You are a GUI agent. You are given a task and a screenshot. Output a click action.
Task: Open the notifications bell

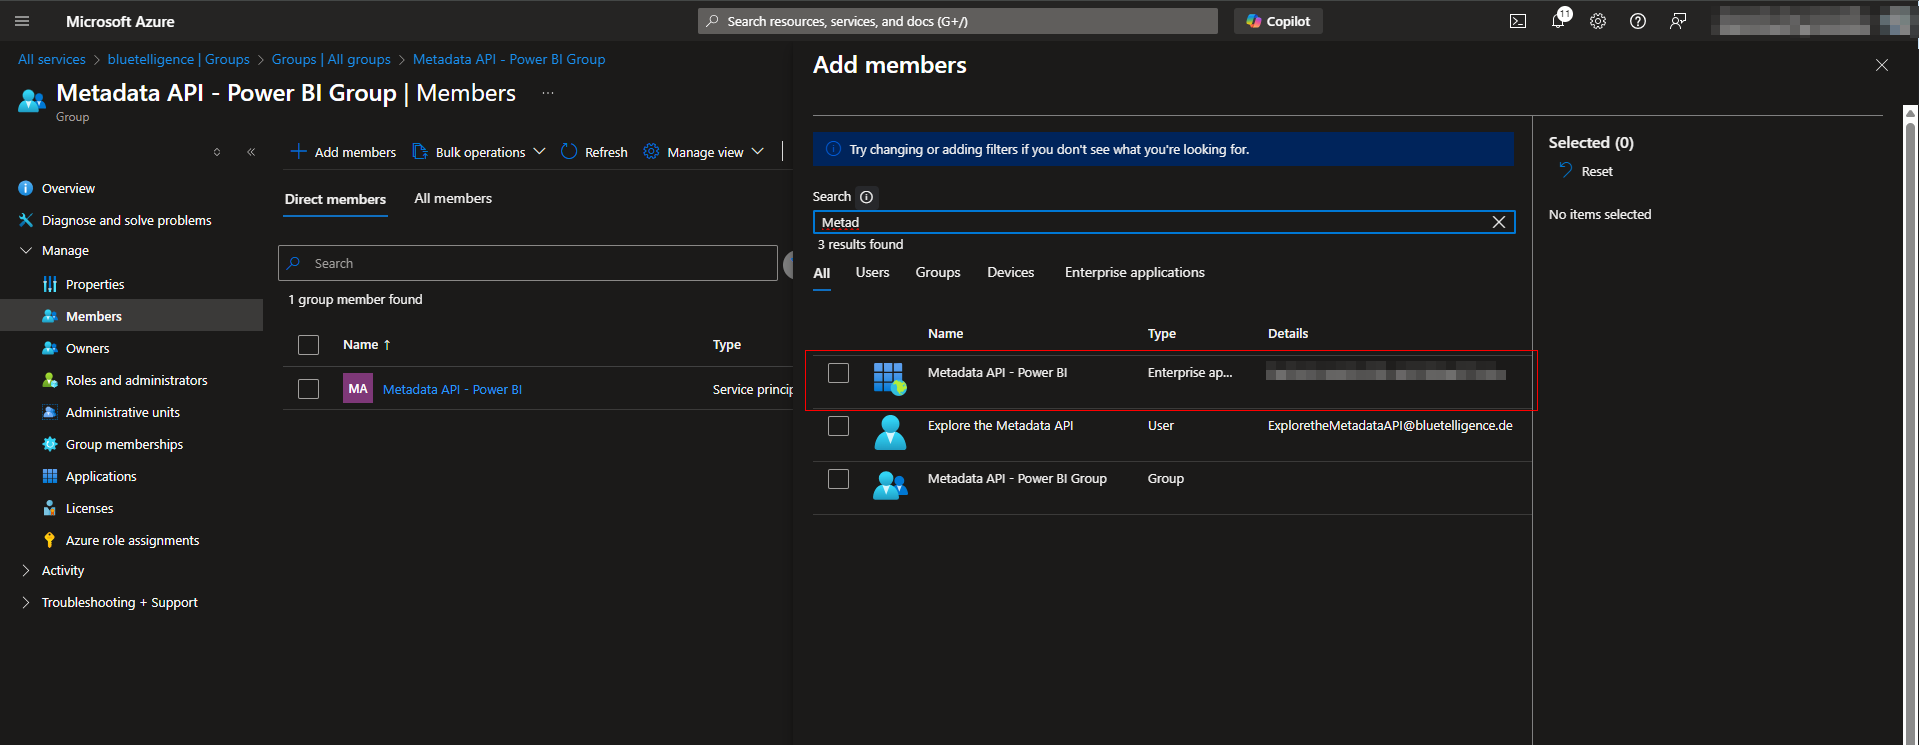(1558, 21)
